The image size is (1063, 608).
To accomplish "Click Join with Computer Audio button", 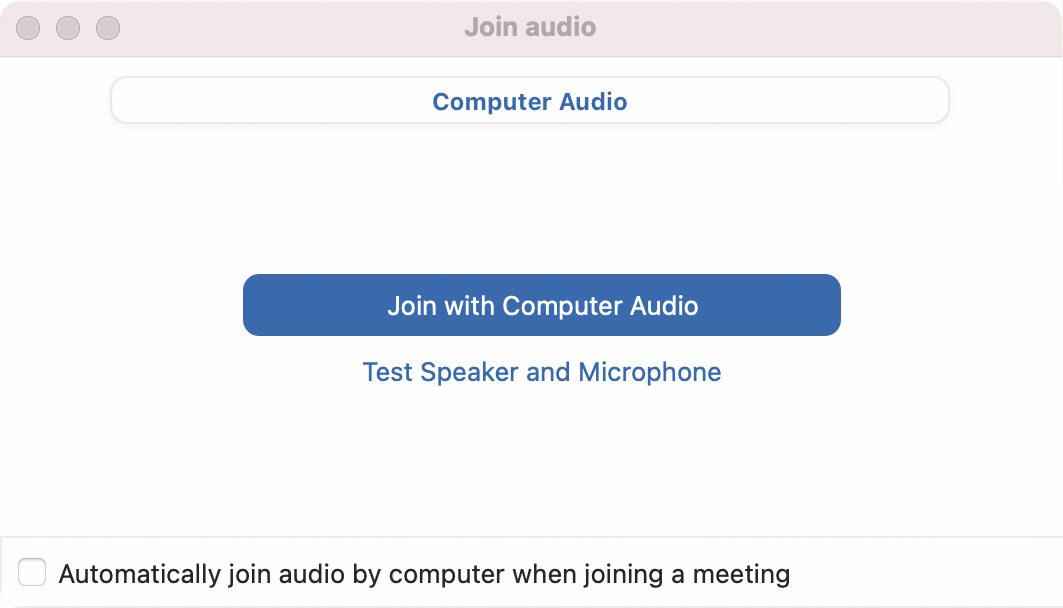I will point(542,305).
